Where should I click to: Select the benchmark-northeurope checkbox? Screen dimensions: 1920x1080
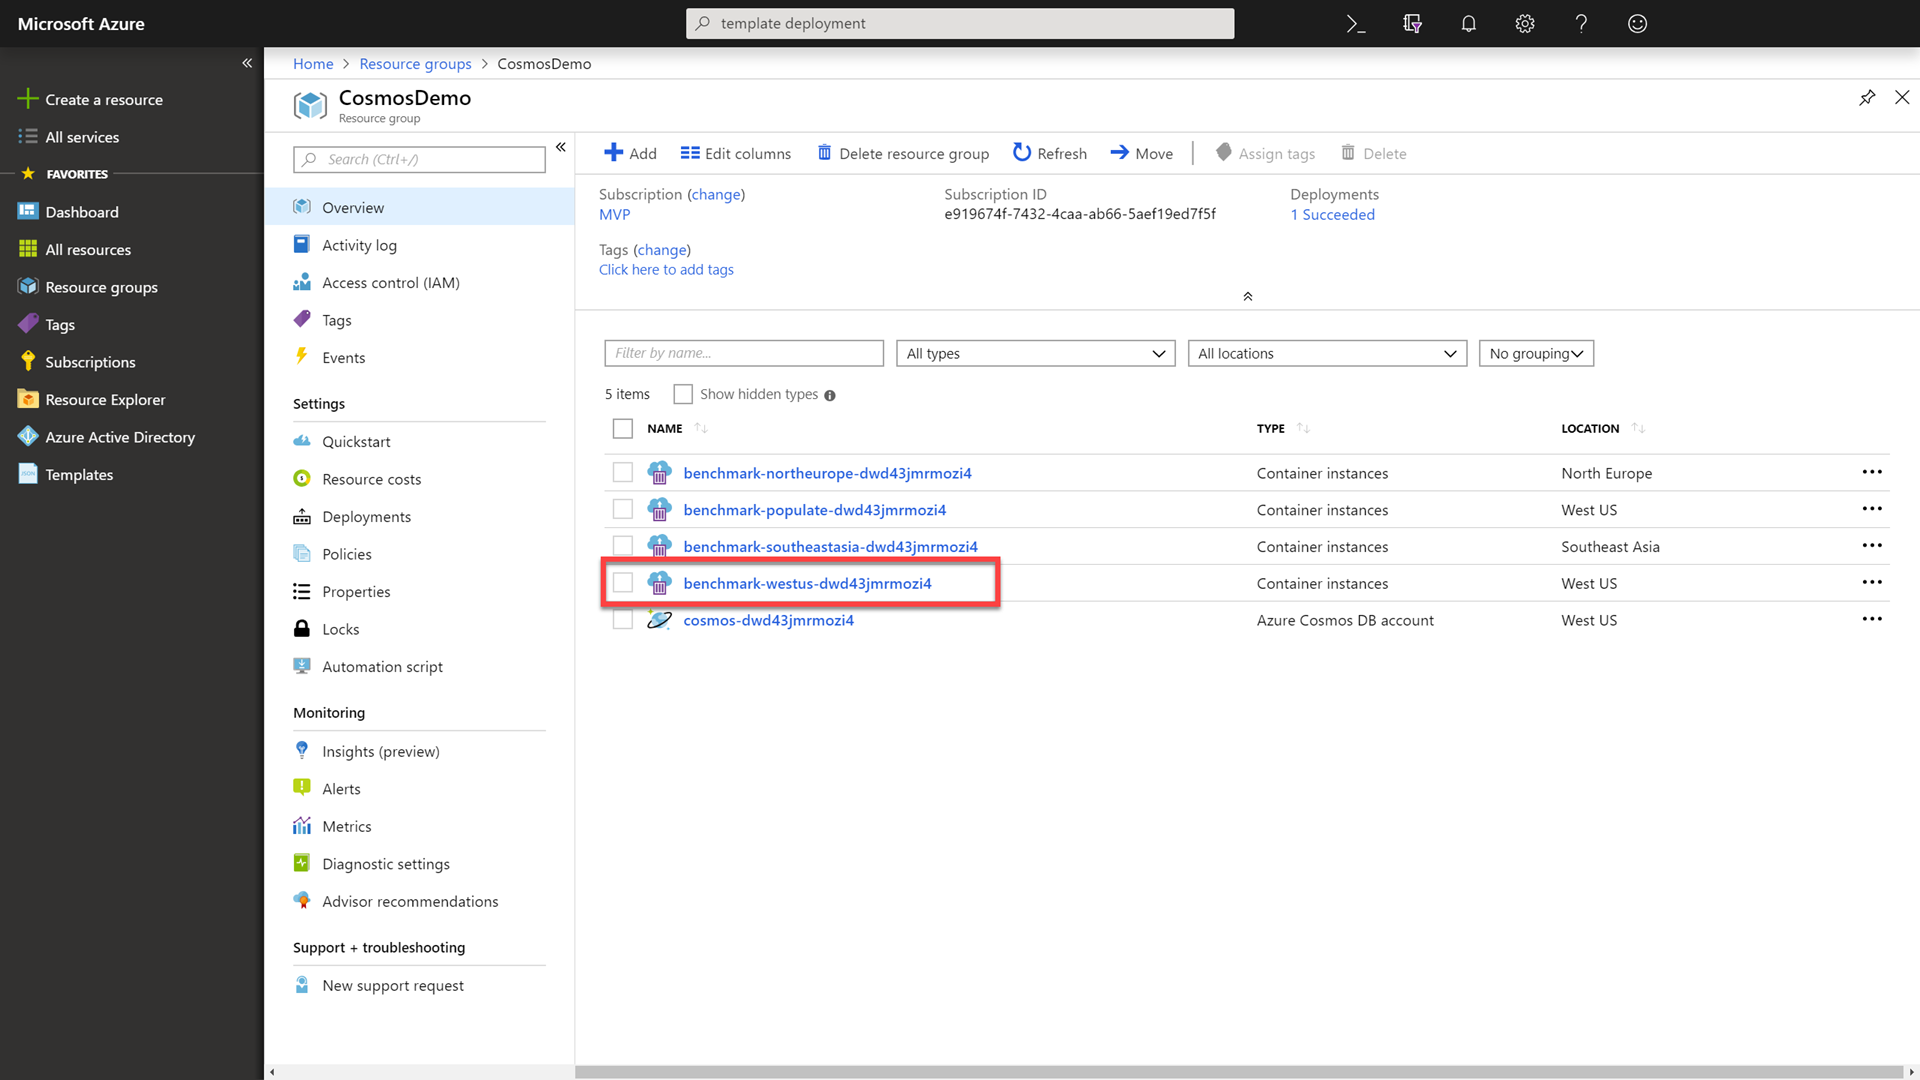(x=622, y=472)
